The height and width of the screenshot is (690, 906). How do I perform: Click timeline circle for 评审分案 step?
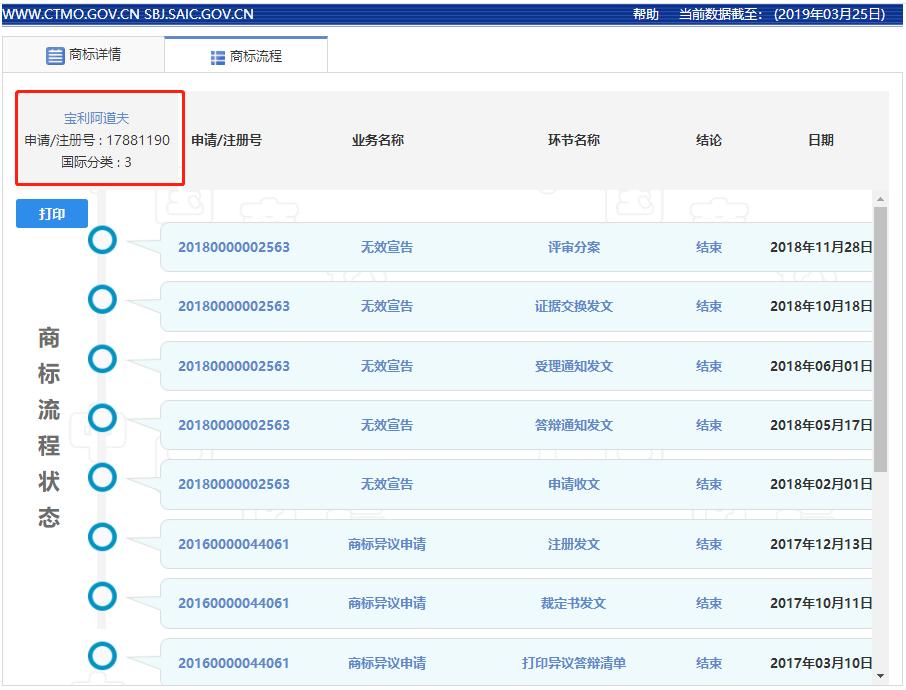(x=102, y=240)
